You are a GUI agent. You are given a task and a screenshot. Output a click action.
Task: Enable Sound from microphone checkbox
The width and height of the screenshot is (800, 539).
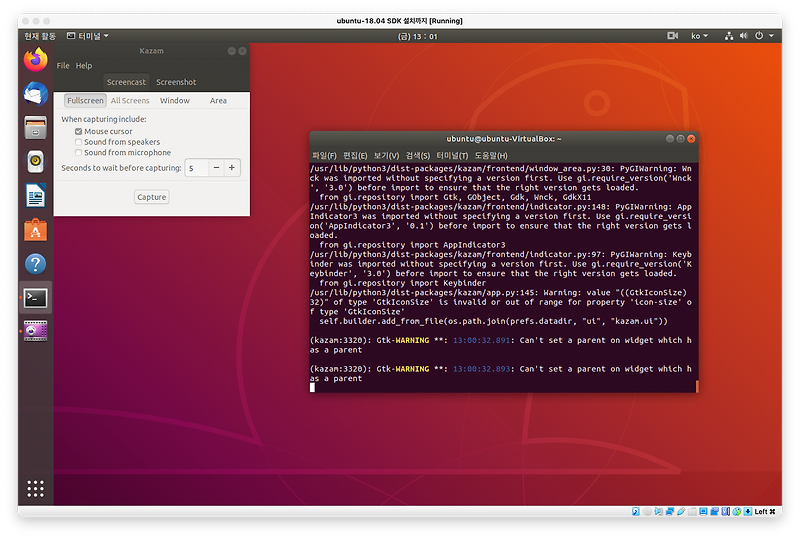click(79, 153)
